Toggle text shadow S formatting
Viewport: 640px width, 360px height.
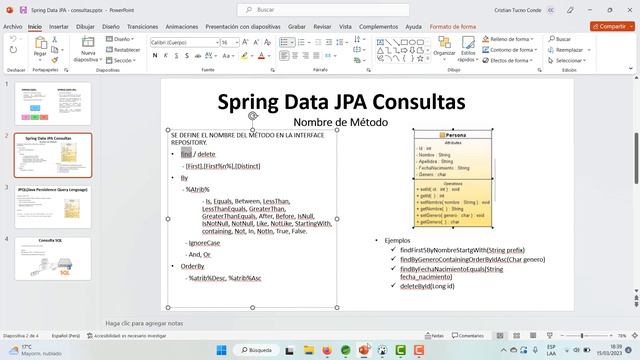[x=187, y=56]
